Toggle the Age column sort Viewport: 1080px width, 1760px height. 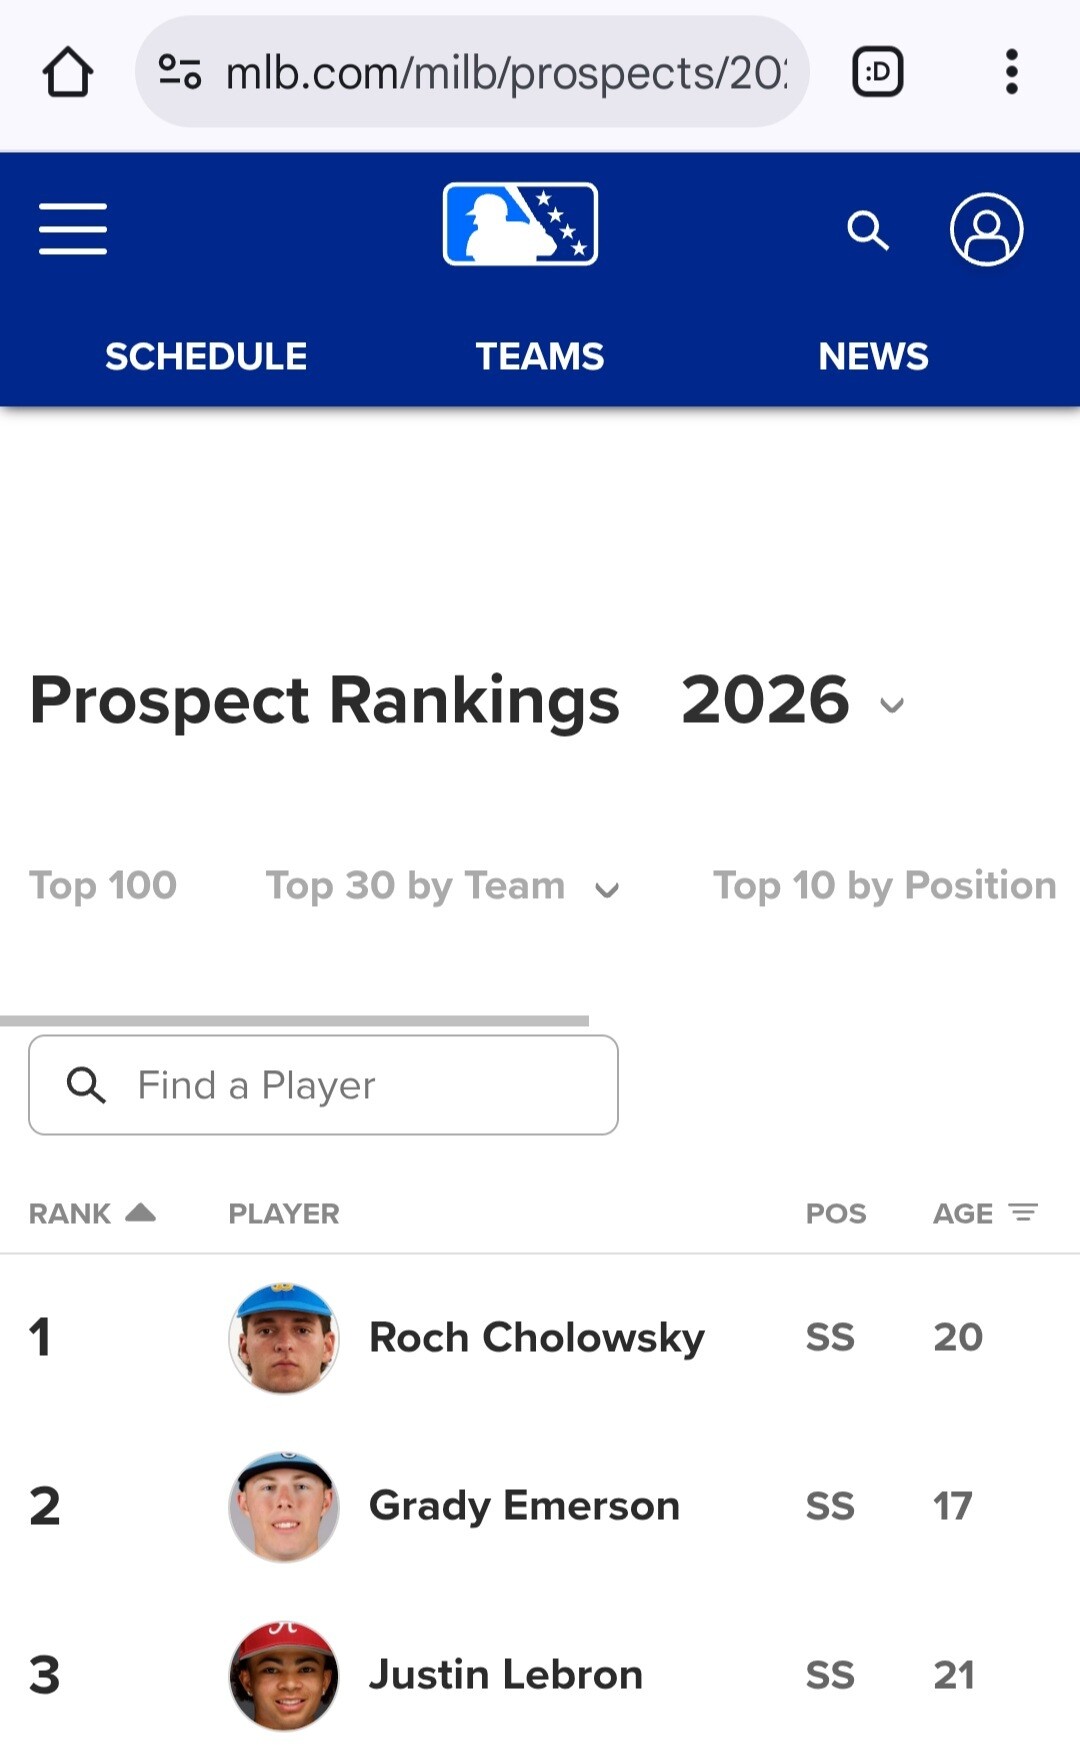[985, 1213]
